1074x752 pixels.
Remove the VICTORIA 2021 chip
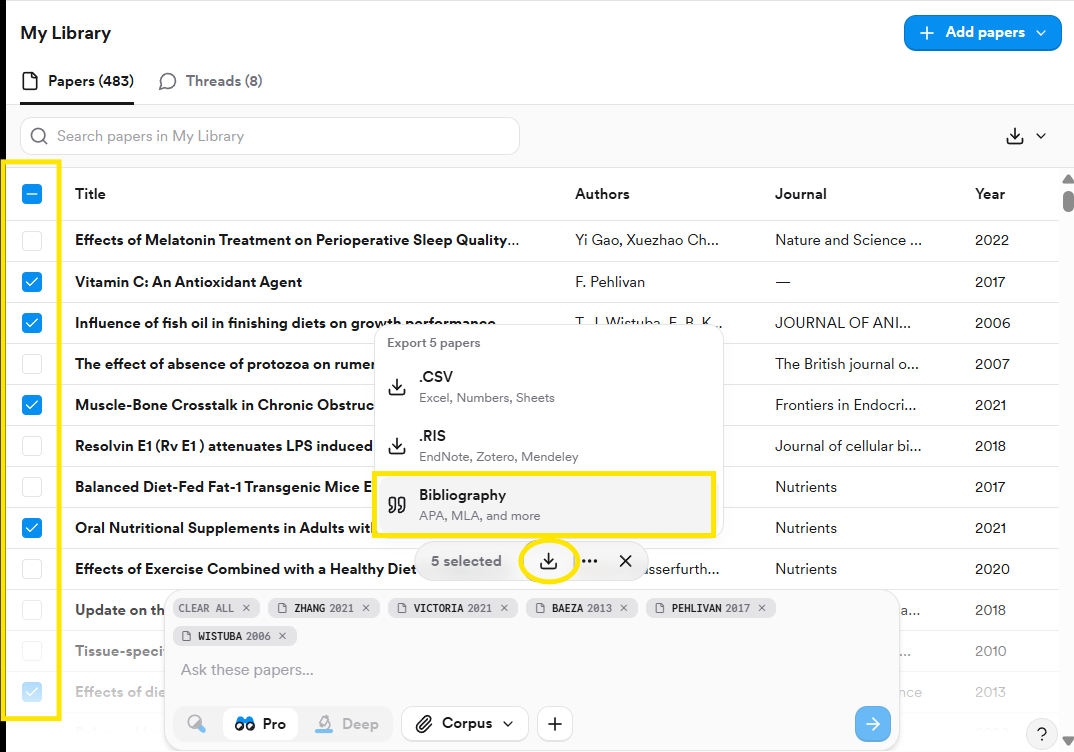504,608
